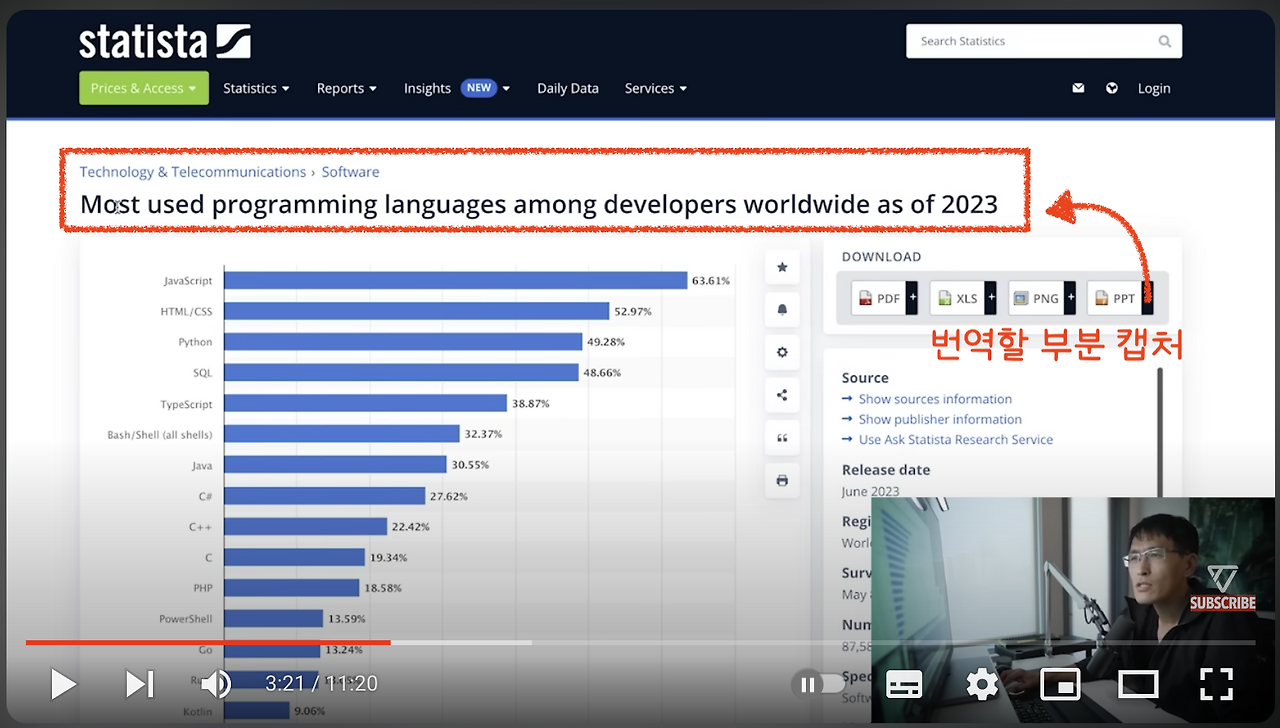Click the bell notification icon
This screenshot has height=728, width=1280.
(x=782, y=310)
